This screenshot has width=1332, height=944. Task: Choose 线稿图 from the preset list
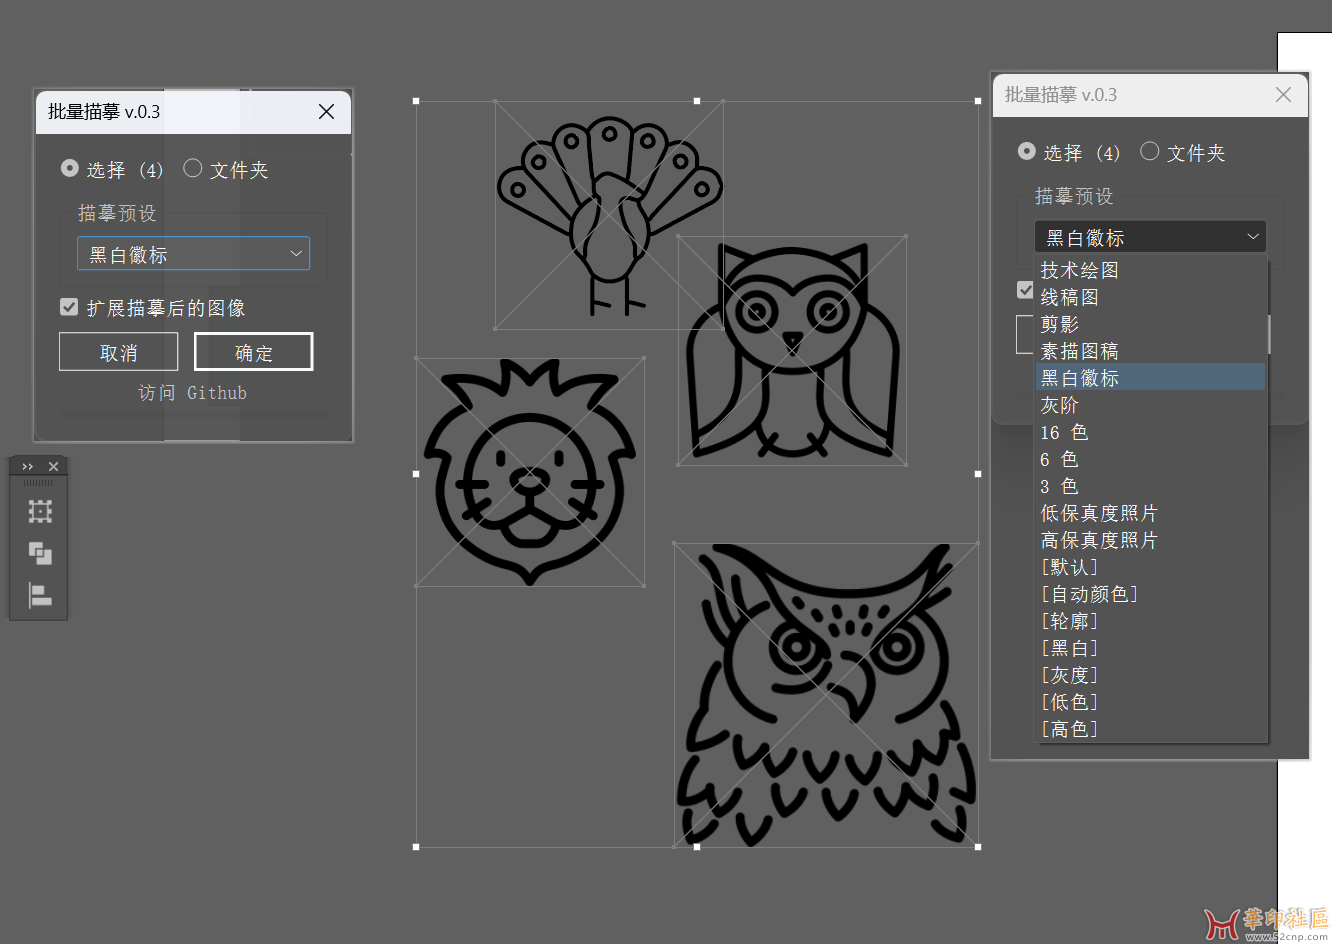1151,297
